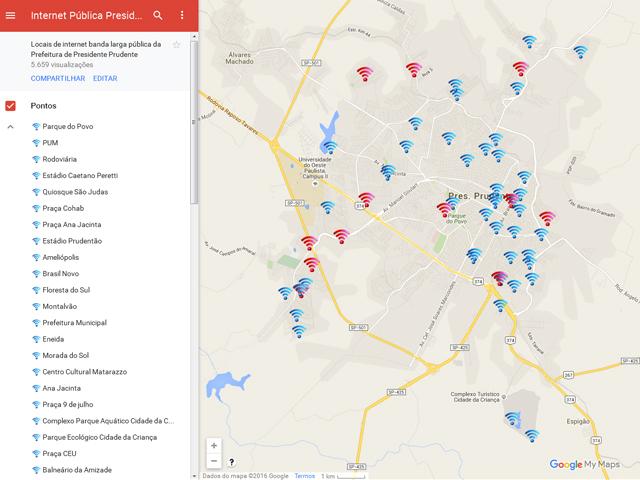Zoom out with the minus button

pos(214,461)
